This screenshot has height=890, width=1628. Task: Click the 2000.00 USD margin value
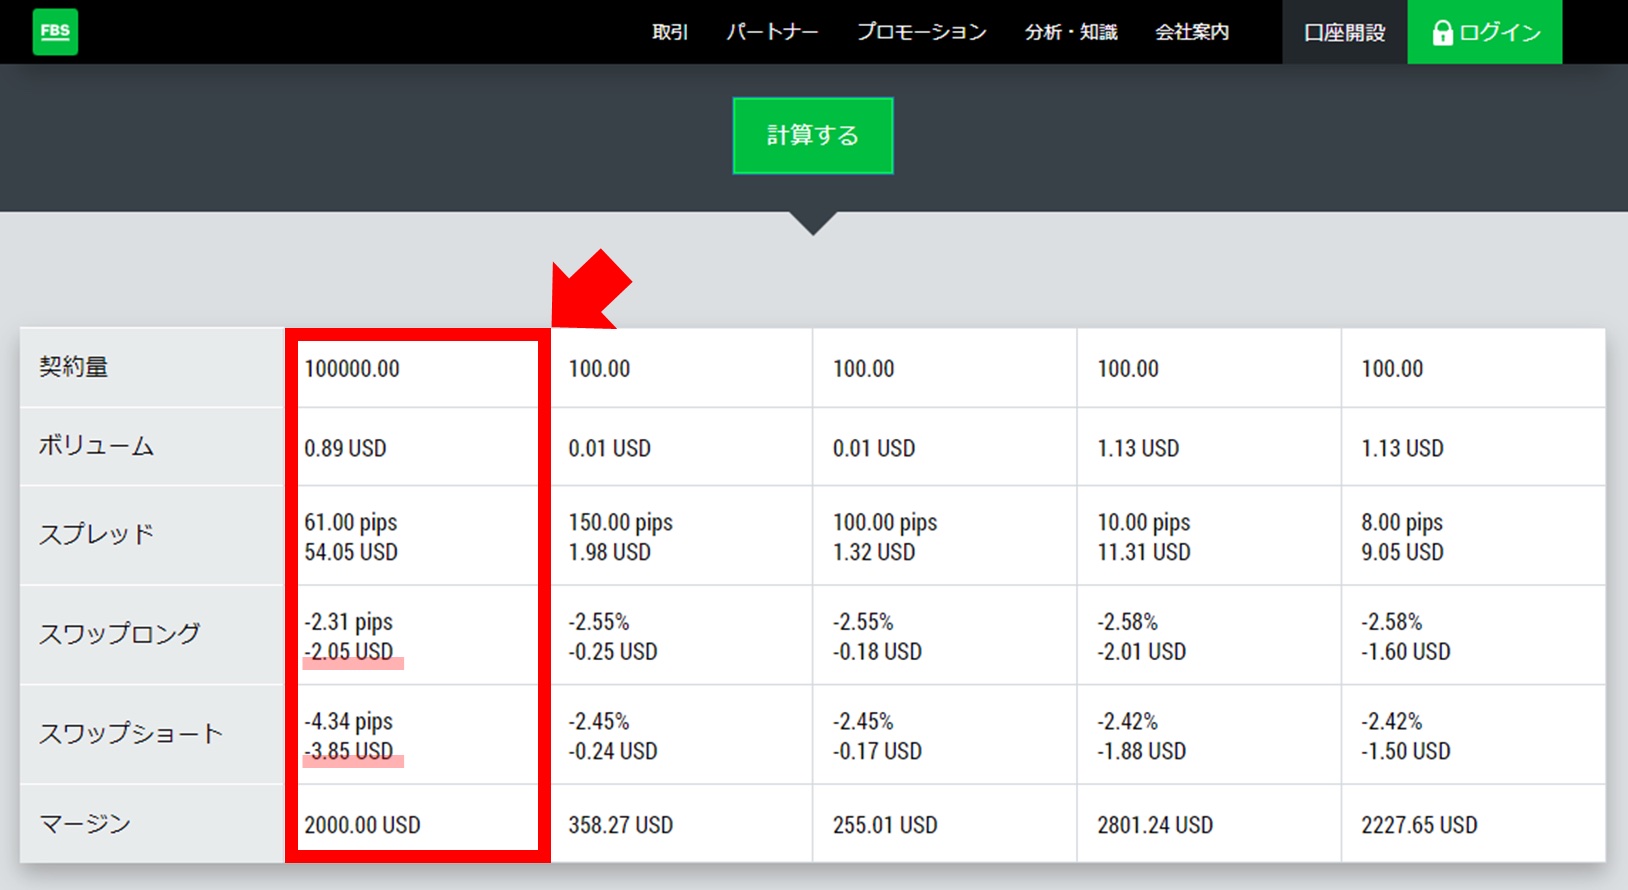[362, 825]
